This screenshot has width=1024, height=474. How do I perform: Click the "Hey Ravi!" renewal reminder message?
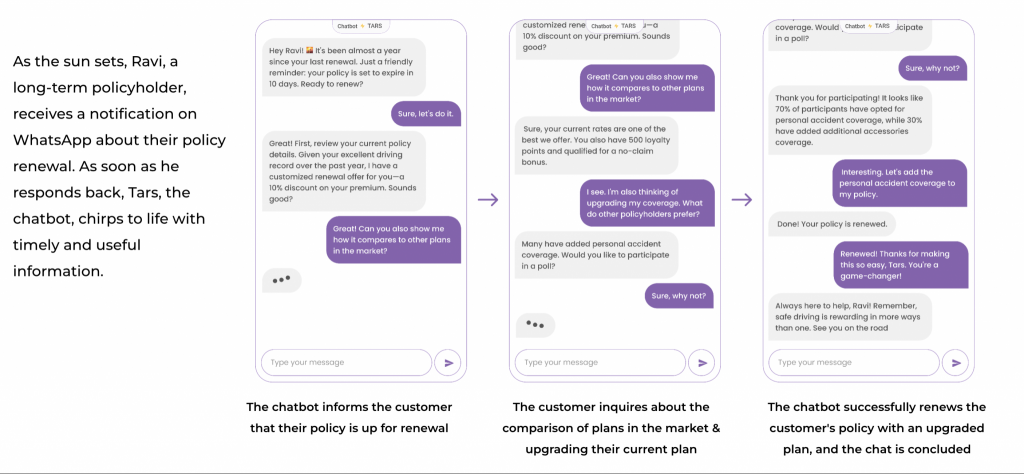click(x=346, y=65)
